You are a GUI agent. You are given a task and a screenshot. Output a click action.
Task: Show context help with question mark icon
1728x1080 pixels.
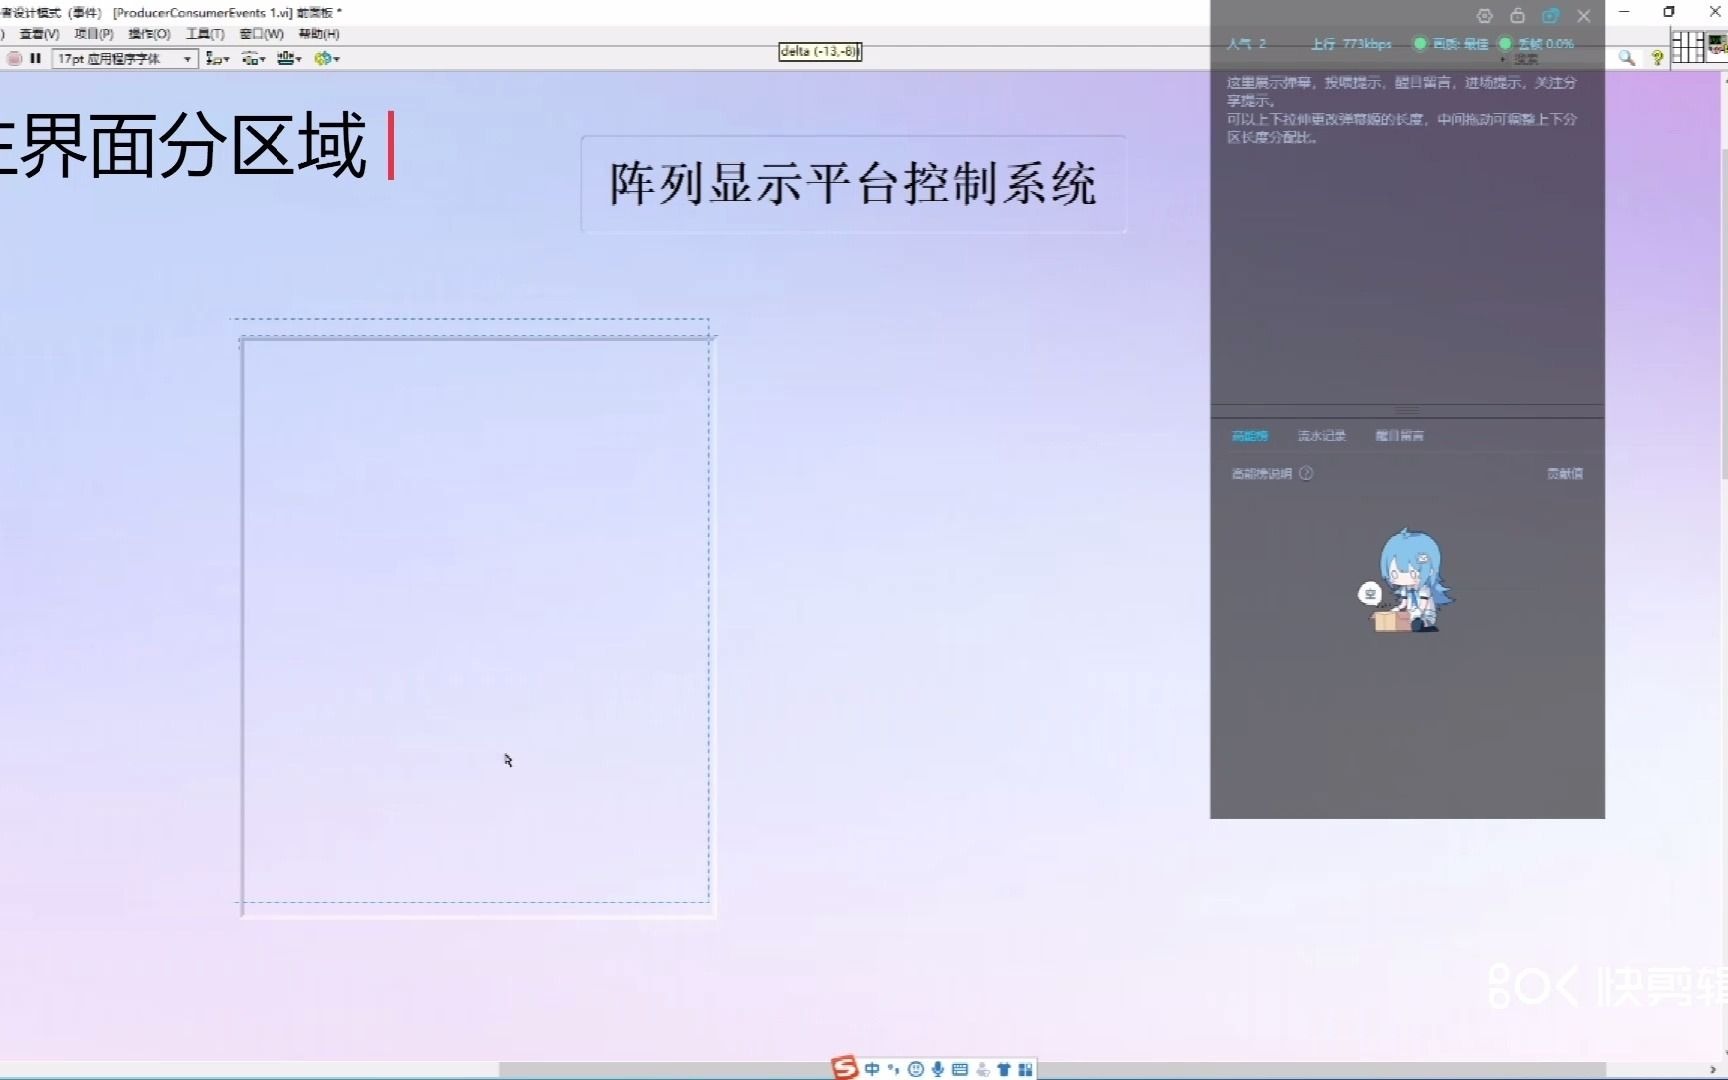pyautogui.click(x=1657, y=58)
